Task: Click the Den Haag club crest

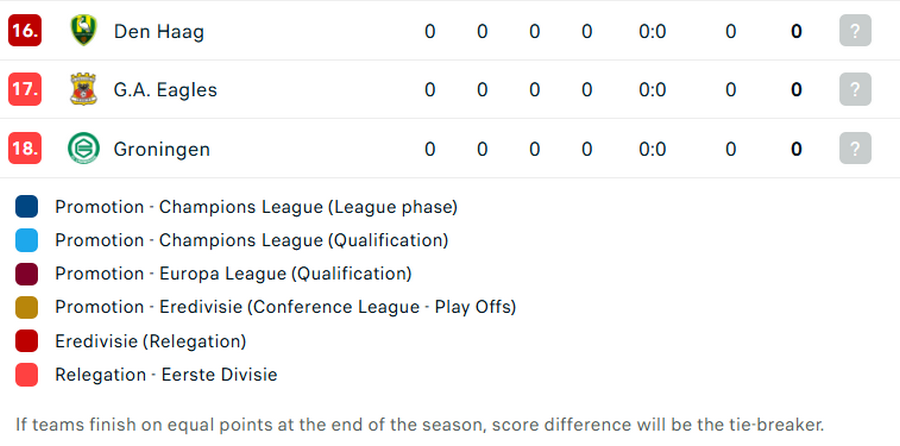Action: tap(84, 30)
